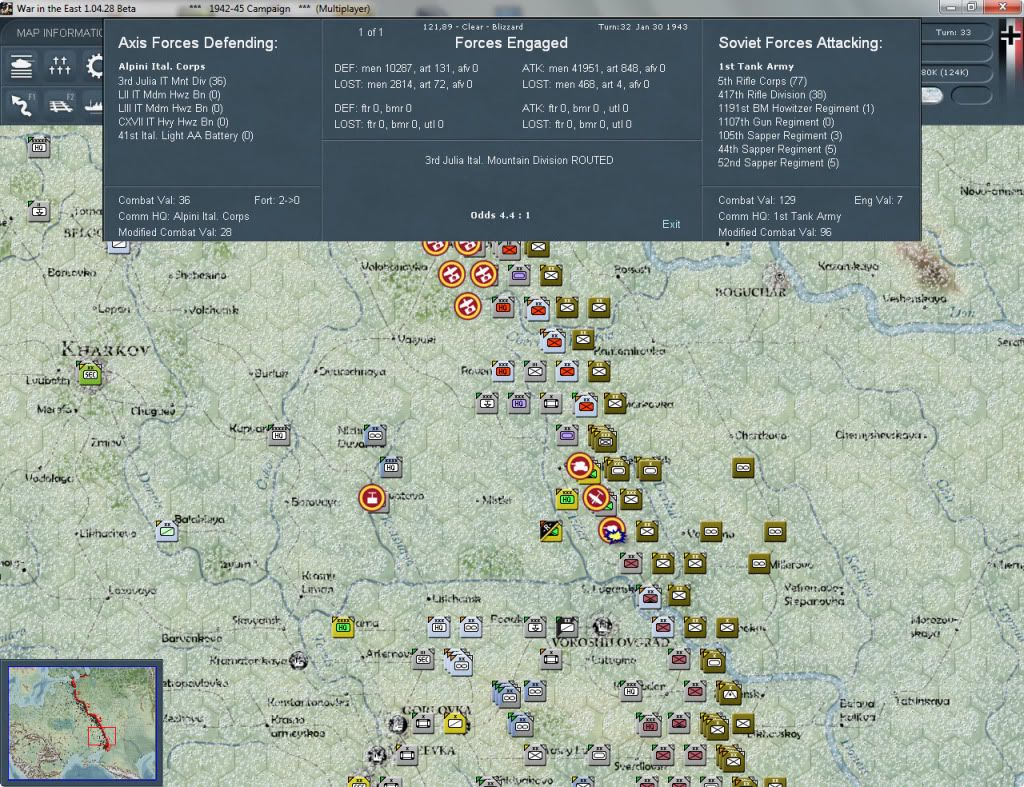Click the 'Eng Val: 7' value

click(x=878, y=200)
